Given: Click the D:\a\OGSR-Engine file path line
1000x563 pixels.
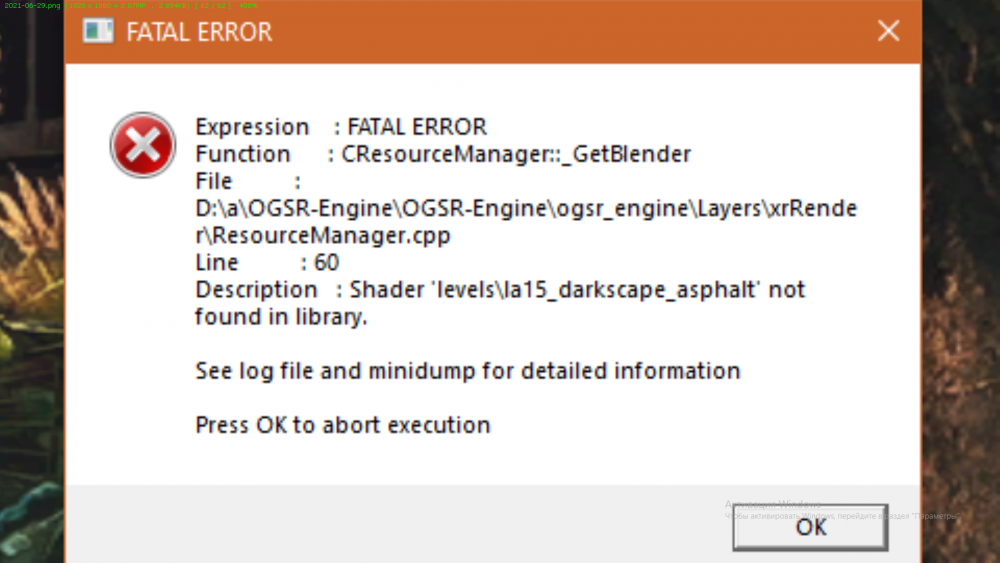Looking at the screenshot, I should 527,209.
